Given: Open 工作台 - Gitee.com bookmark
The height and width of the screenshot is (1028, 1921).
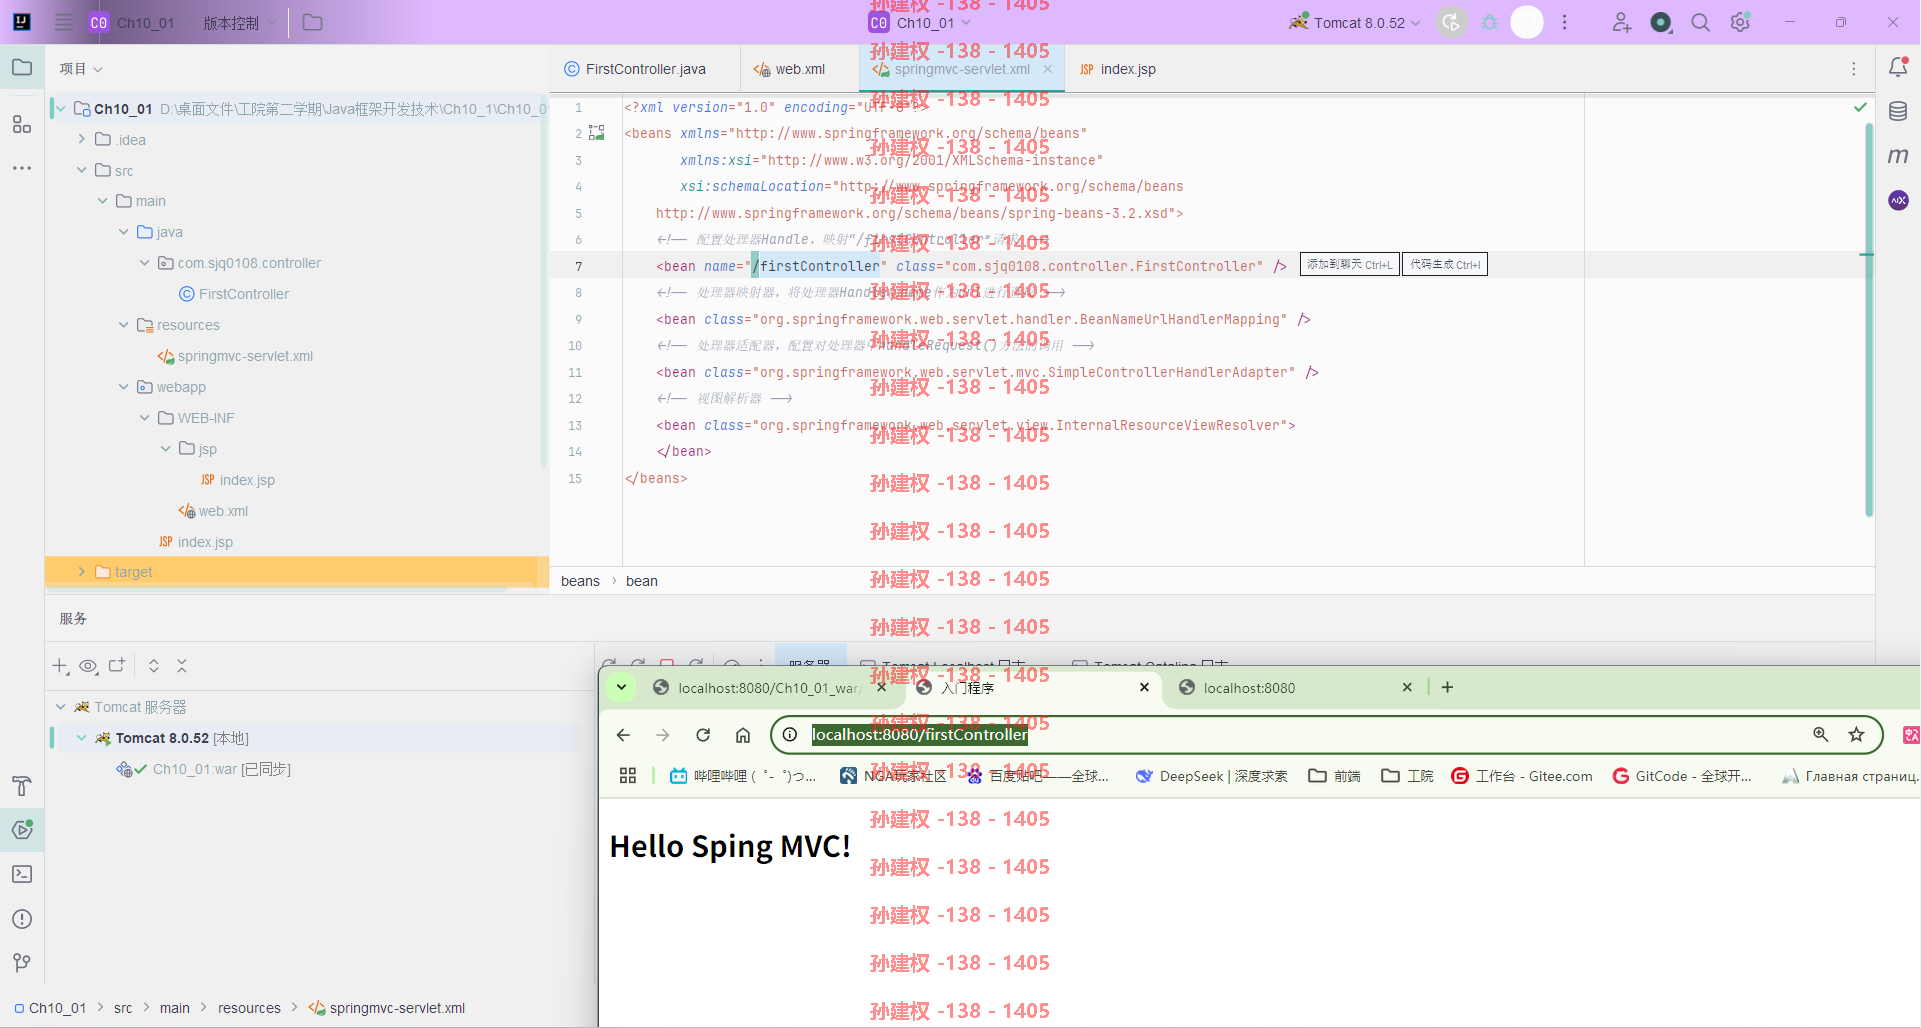Looking at the screenshot, I should point(1521,776).
